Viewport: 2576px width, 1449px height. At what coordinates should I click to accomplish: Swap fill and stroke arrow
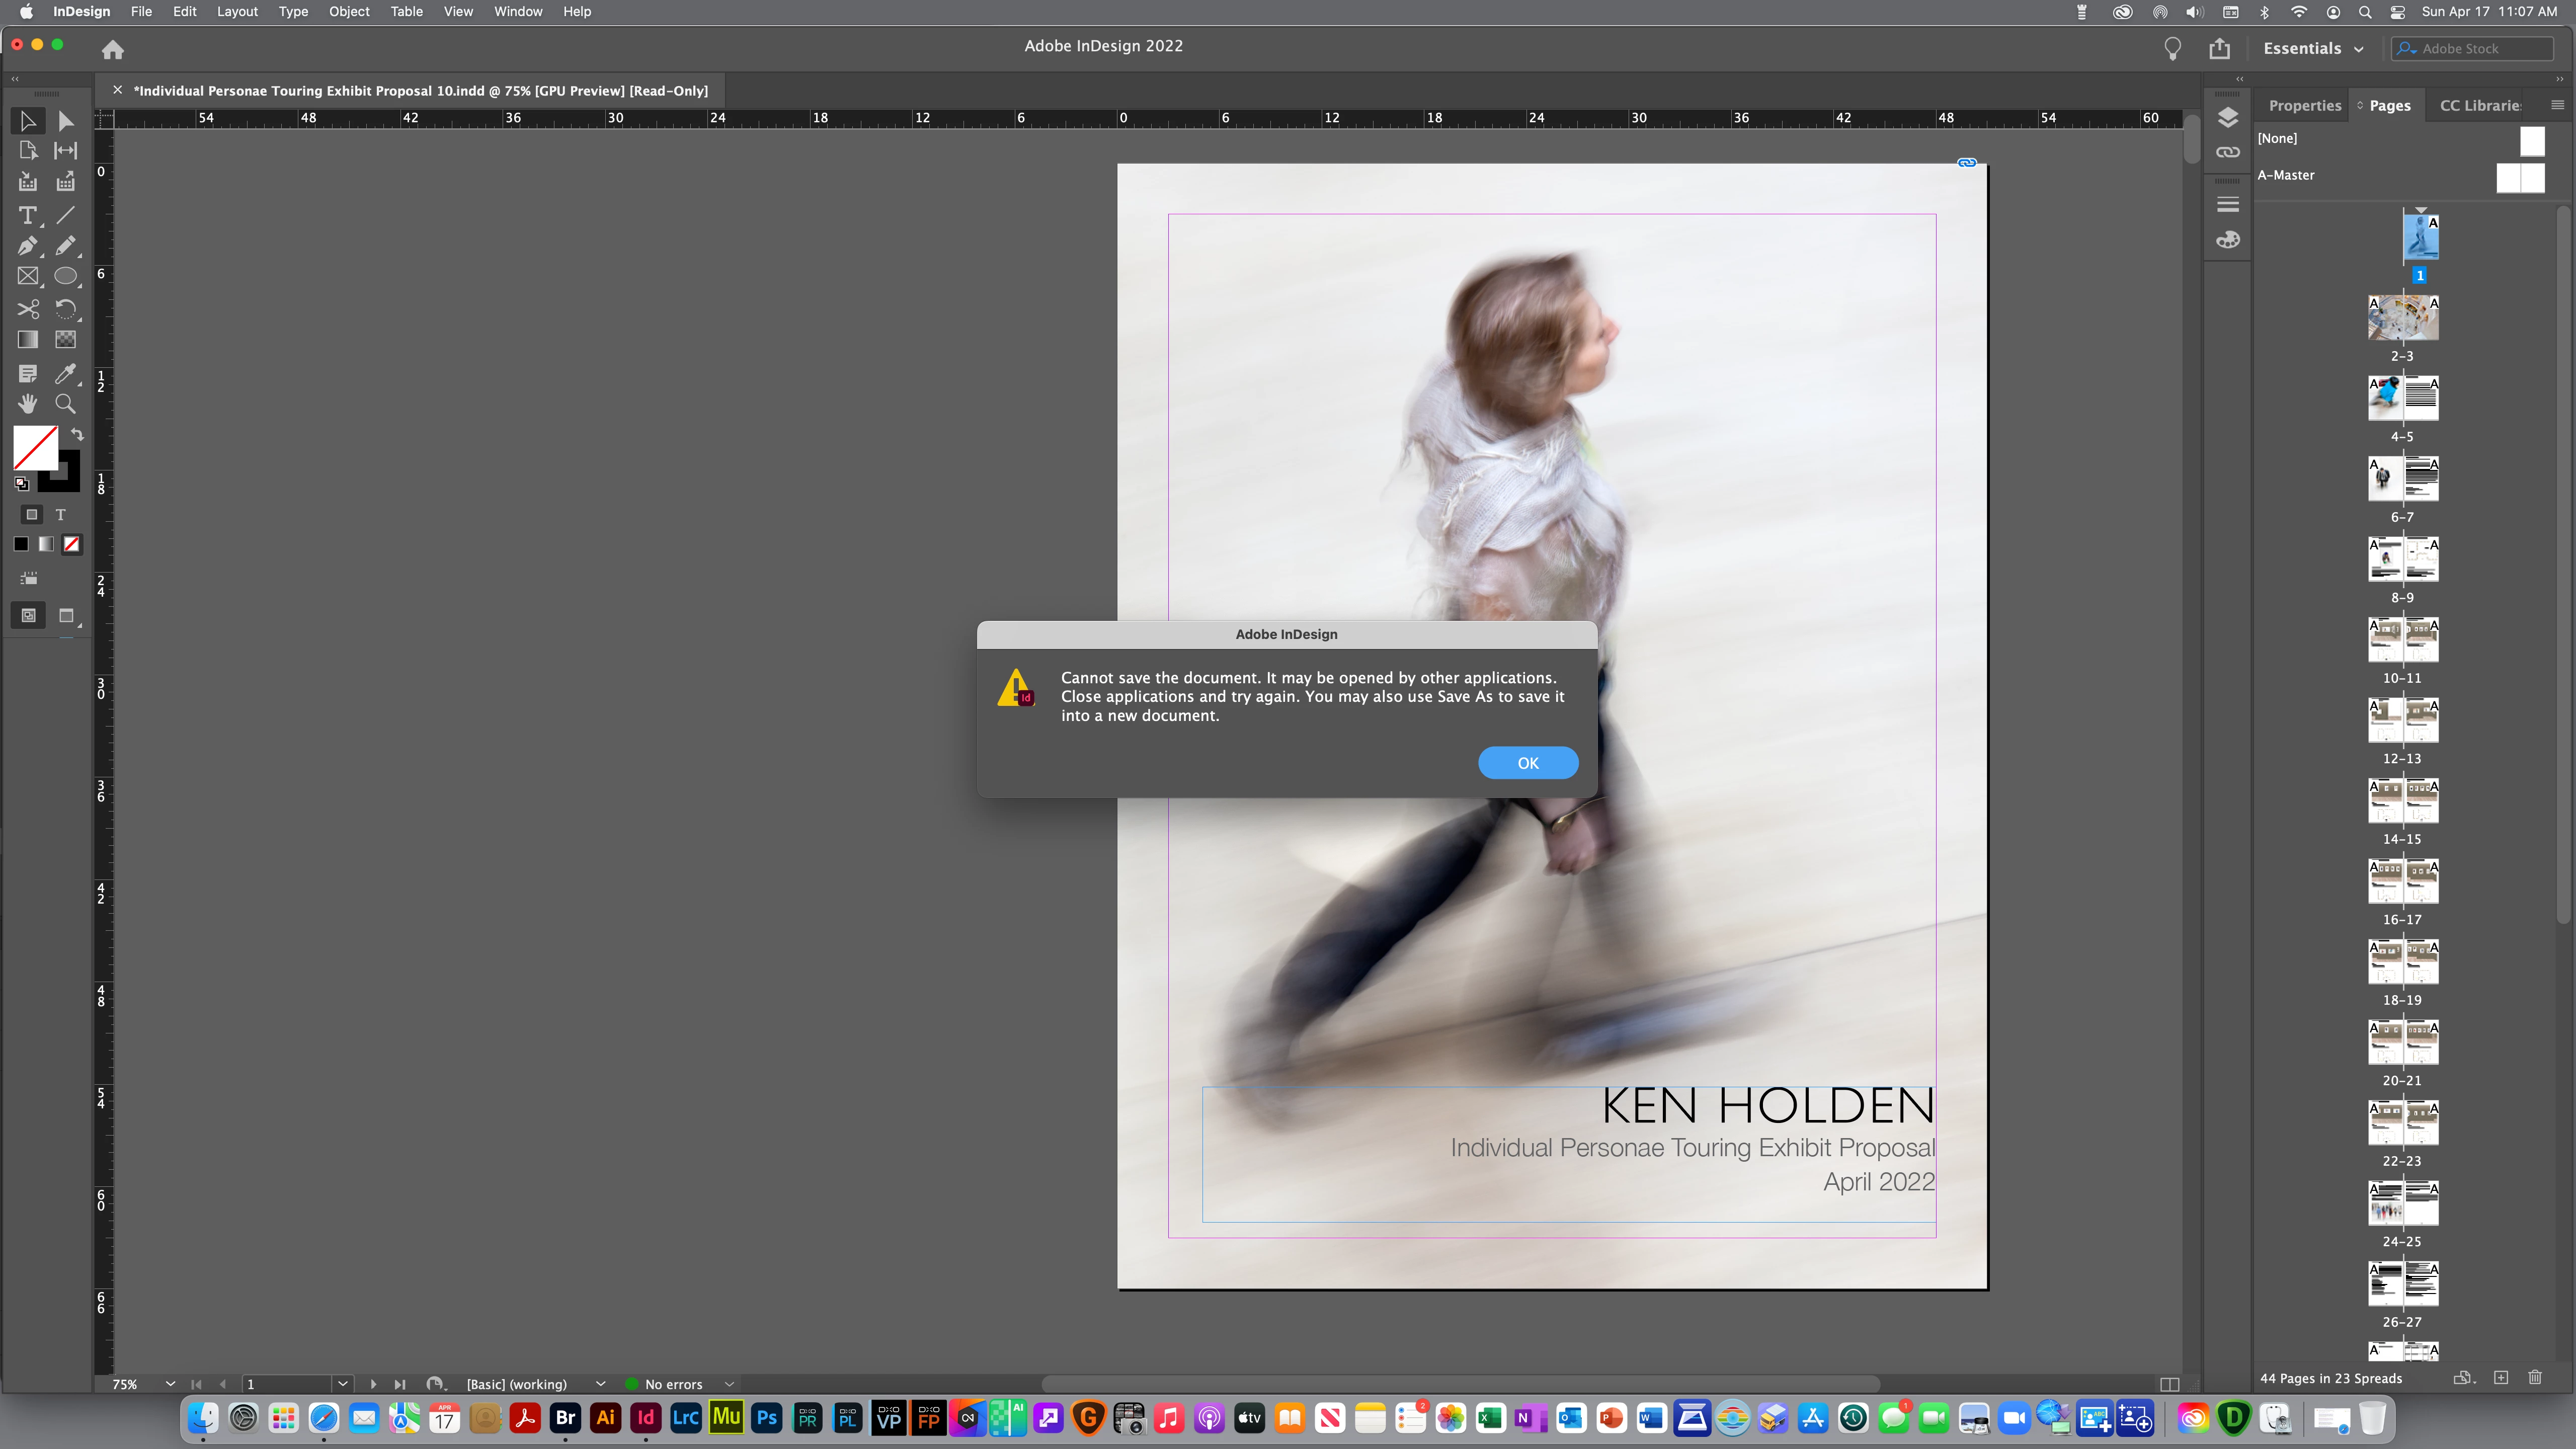(77, 435)
